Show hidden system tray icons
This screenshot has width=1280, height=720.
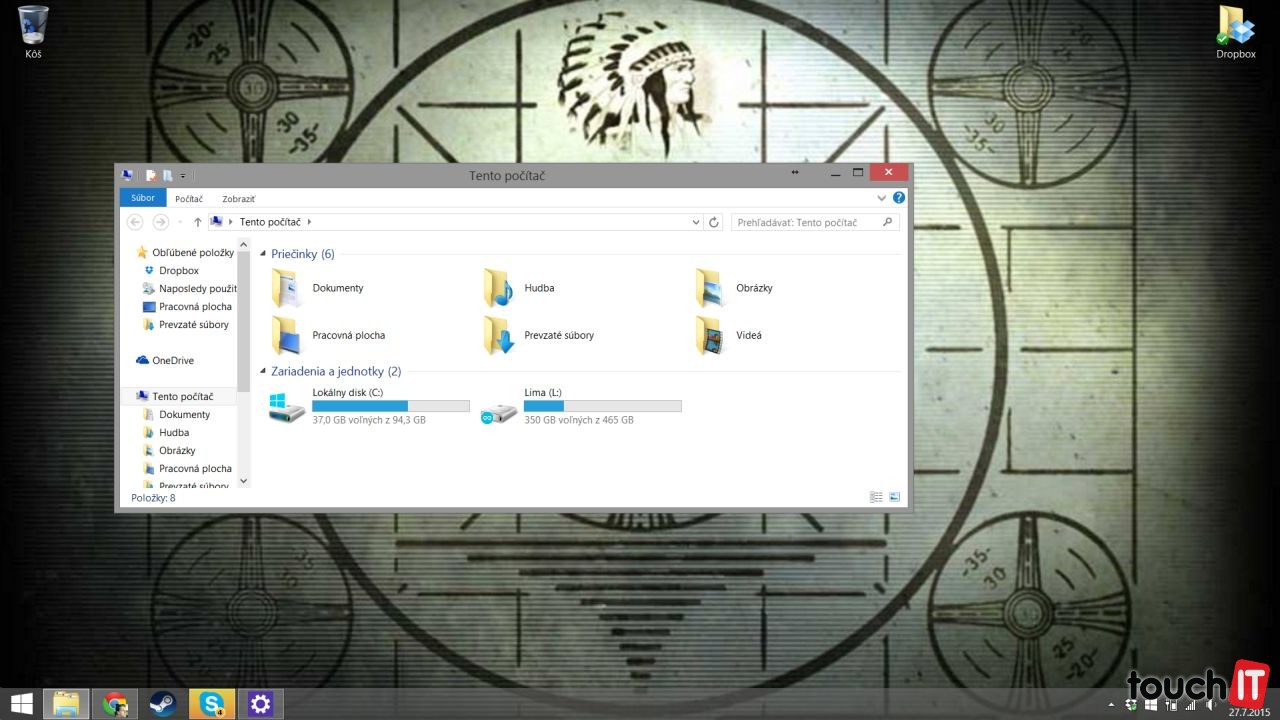[1111, 705]
